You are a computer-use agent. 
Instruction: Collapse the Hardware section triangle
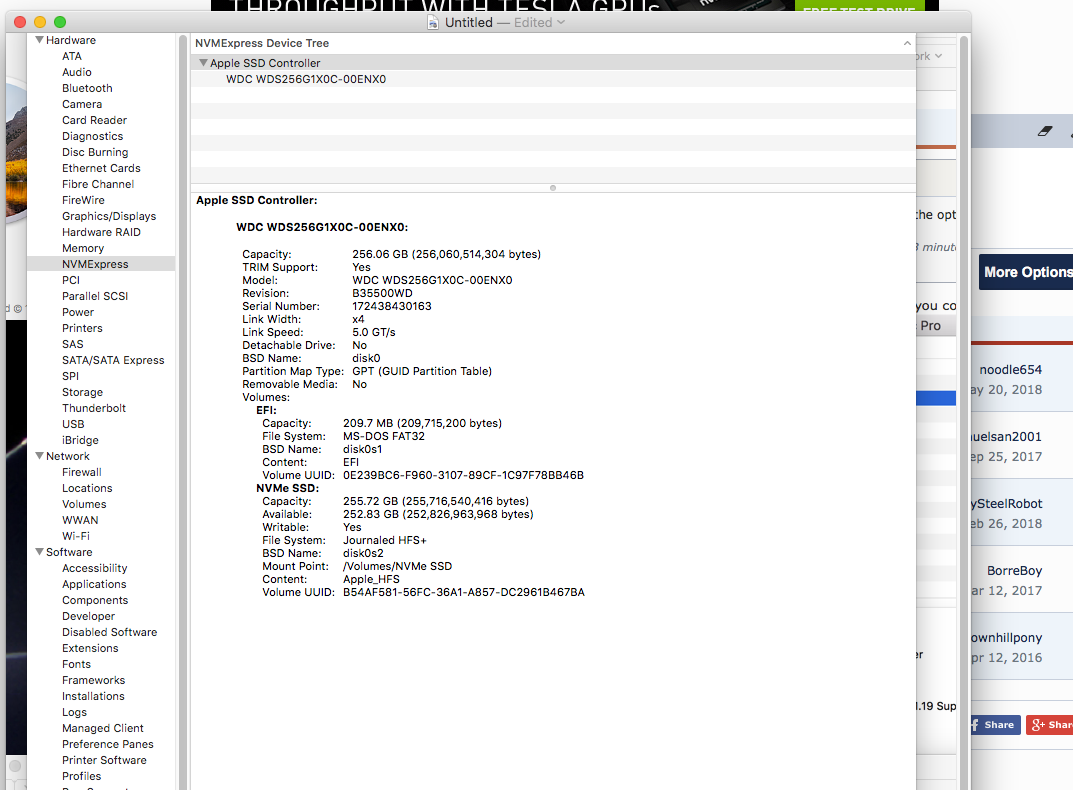(x=39, y=40)
